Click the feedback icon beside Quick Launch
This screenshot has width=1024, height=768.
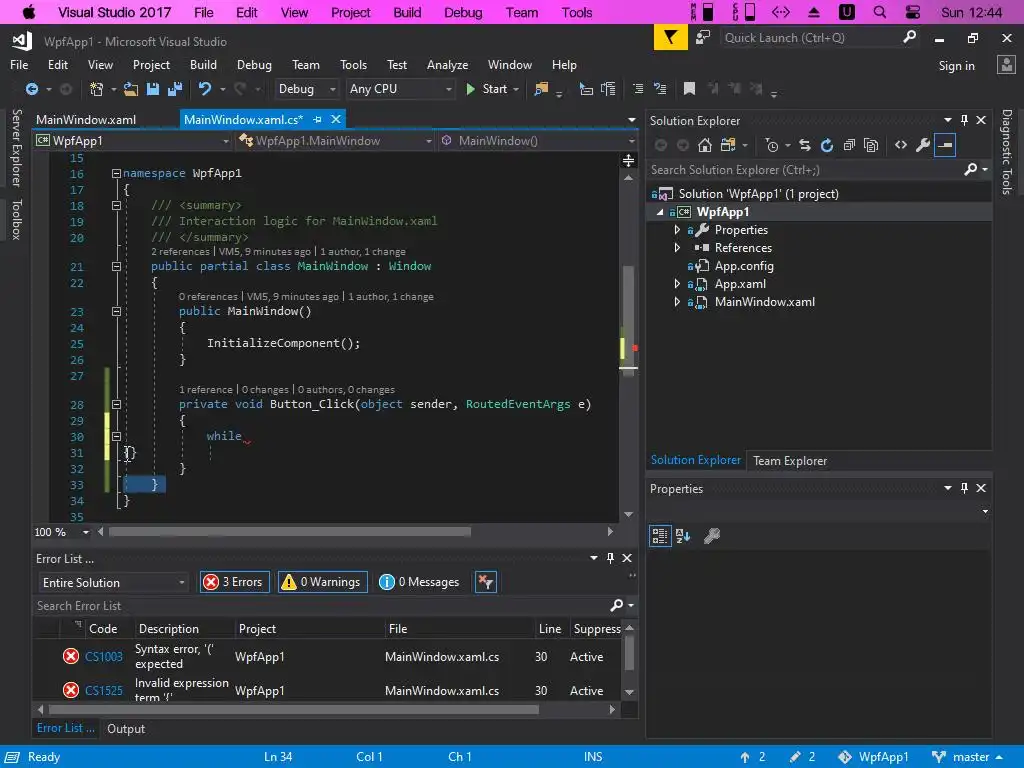pyautogui.click(x=703, y=38)
